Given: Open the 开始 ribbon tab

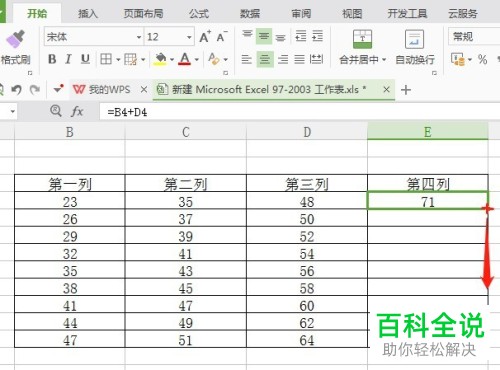Looking at the screenshot, I should [37, 14].
